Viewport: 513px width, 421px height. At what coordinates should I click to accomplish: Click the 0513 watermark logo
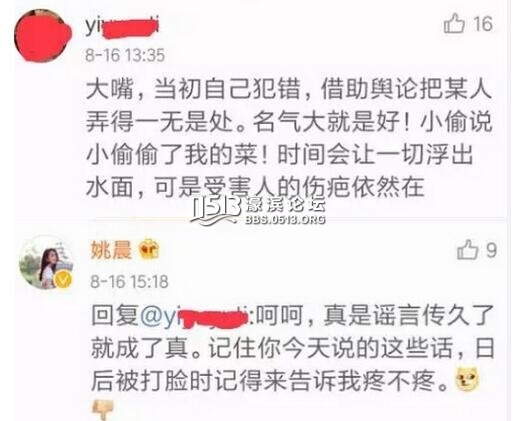[x=215, y=211]
